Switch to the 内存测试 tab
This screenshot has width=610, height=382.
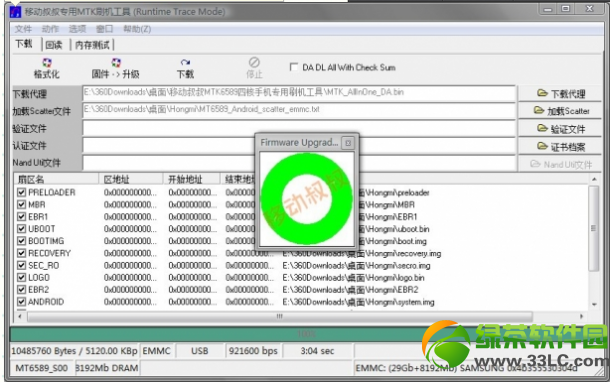[92, 45]
